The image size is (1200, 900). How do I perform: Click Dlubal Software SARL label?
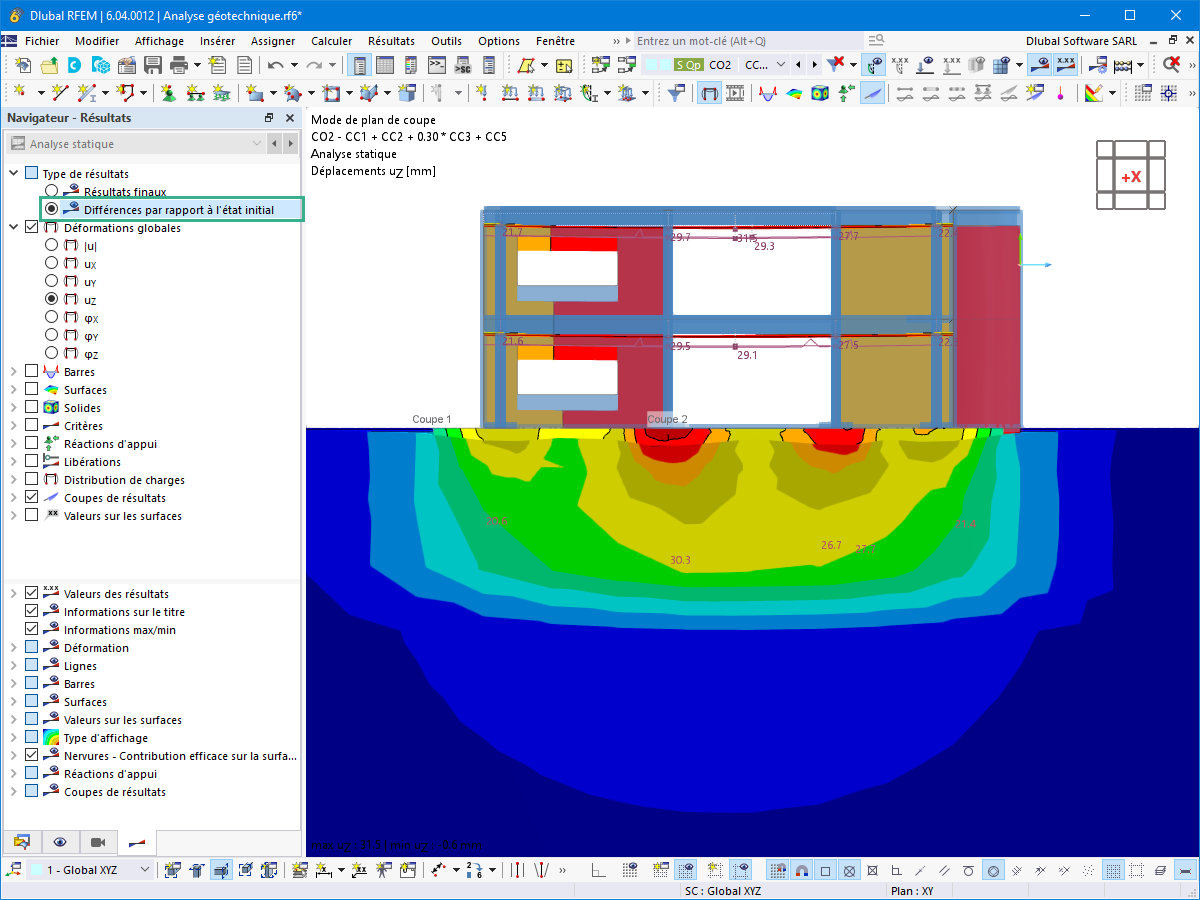click(x=1081, y=41)
